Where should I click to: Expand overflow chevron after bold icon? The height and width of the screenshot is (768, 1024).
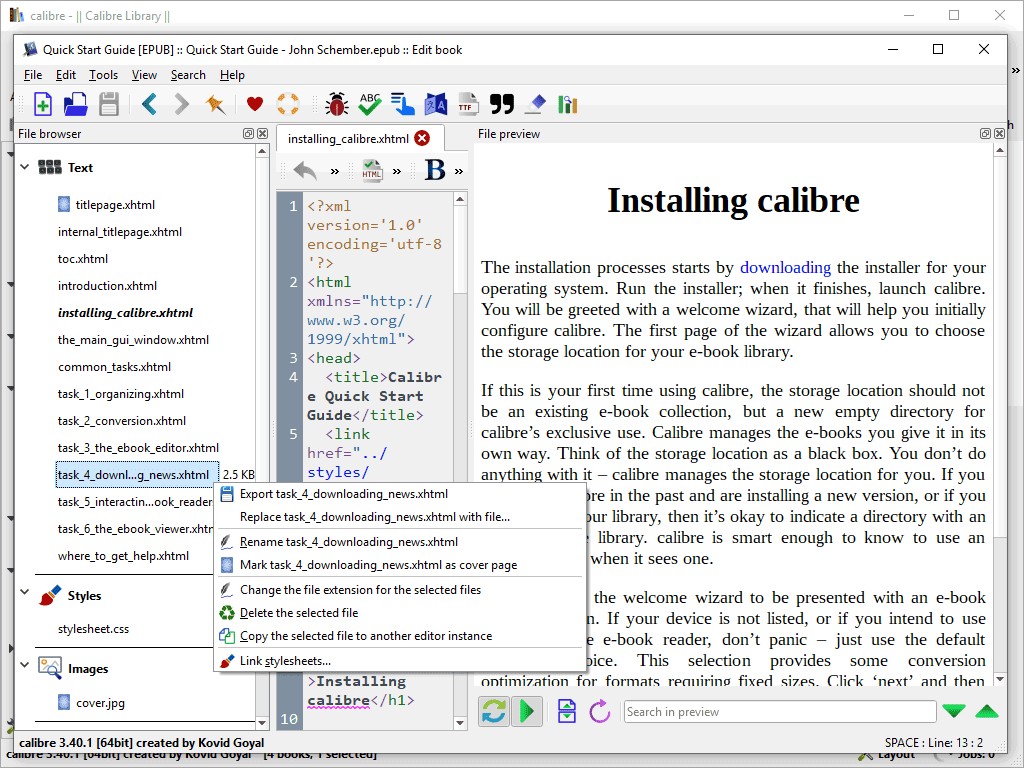[459, 172]
